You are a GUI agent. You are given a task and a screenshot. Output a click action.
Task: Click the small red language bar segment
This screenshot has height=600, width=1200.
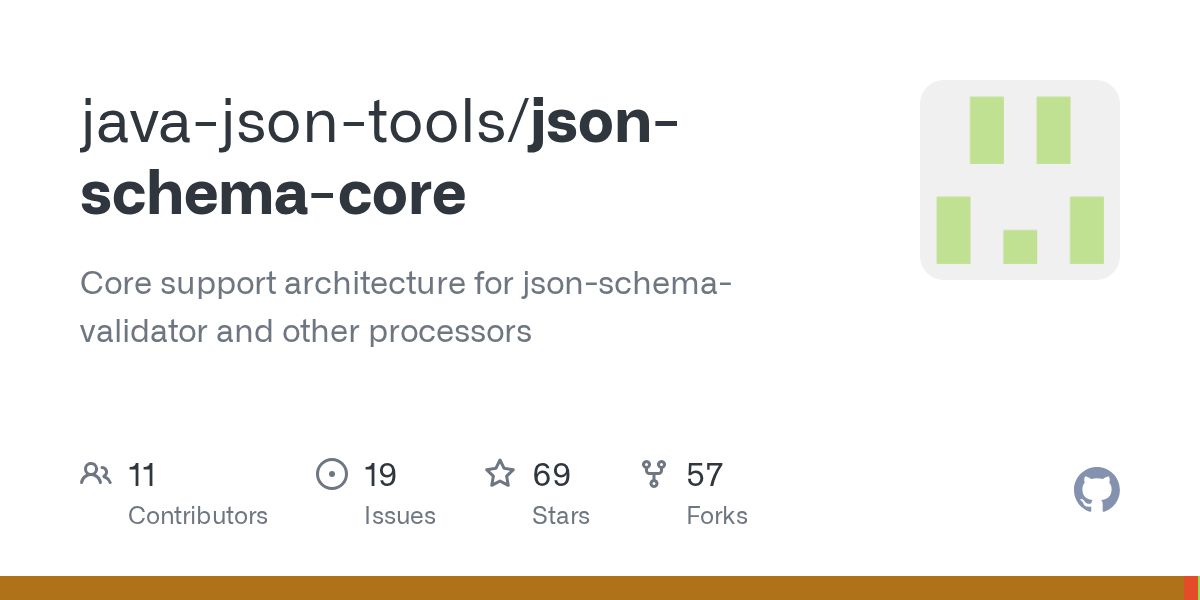pos(1192,588)
